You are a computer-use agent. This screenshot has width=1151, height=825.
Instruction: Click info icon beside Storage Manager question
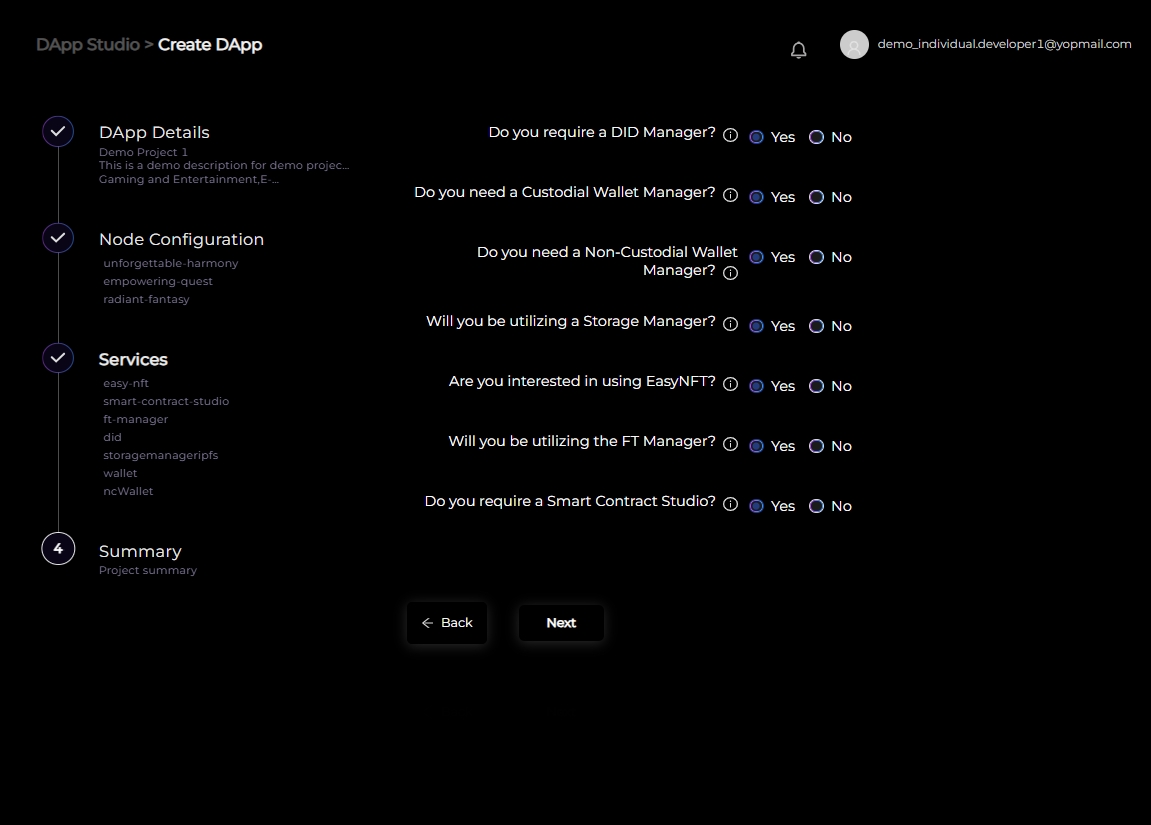(730, 325)
